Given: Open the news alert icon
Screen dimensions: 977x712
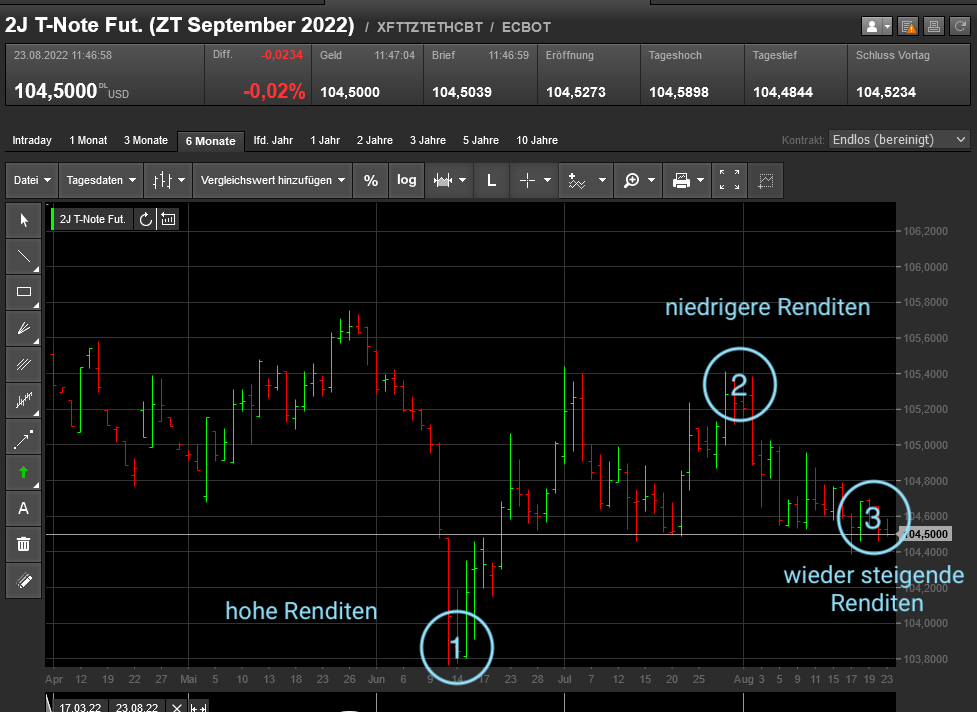Looking at the screenshot, I should point(907,26).
